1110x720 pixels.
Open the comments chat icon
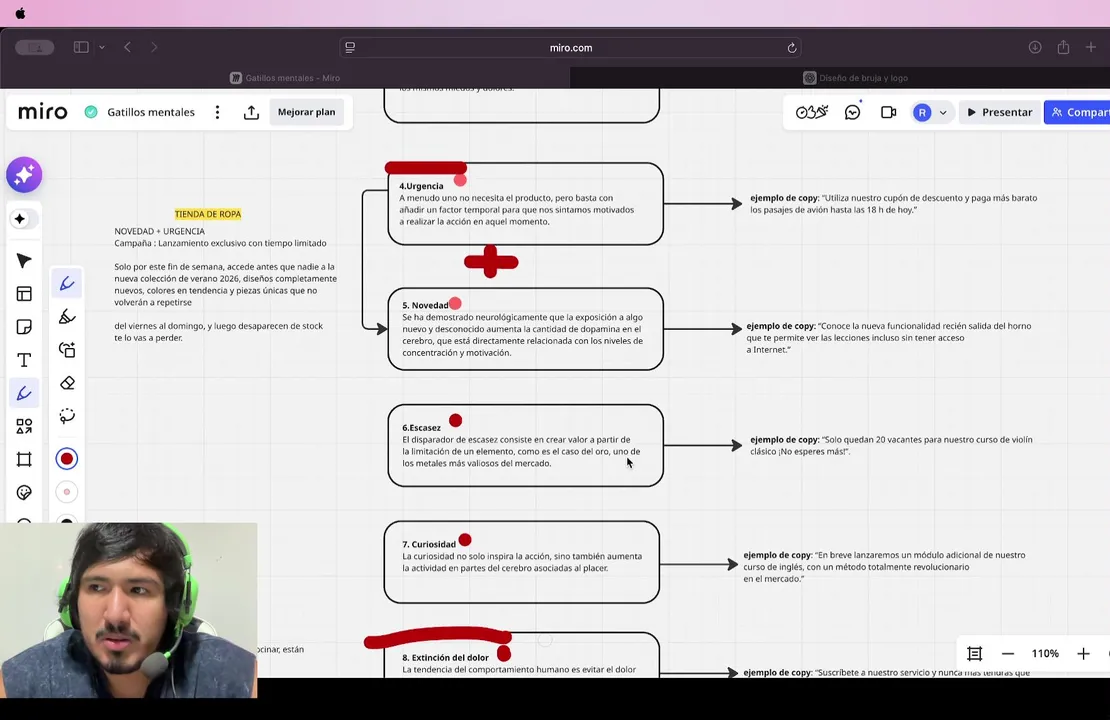(852, 113)
